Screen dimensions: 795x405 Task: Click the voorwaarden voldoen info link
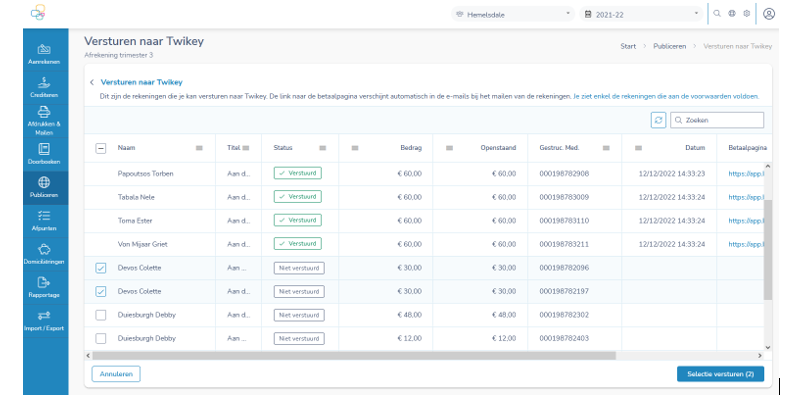(666, 96)
